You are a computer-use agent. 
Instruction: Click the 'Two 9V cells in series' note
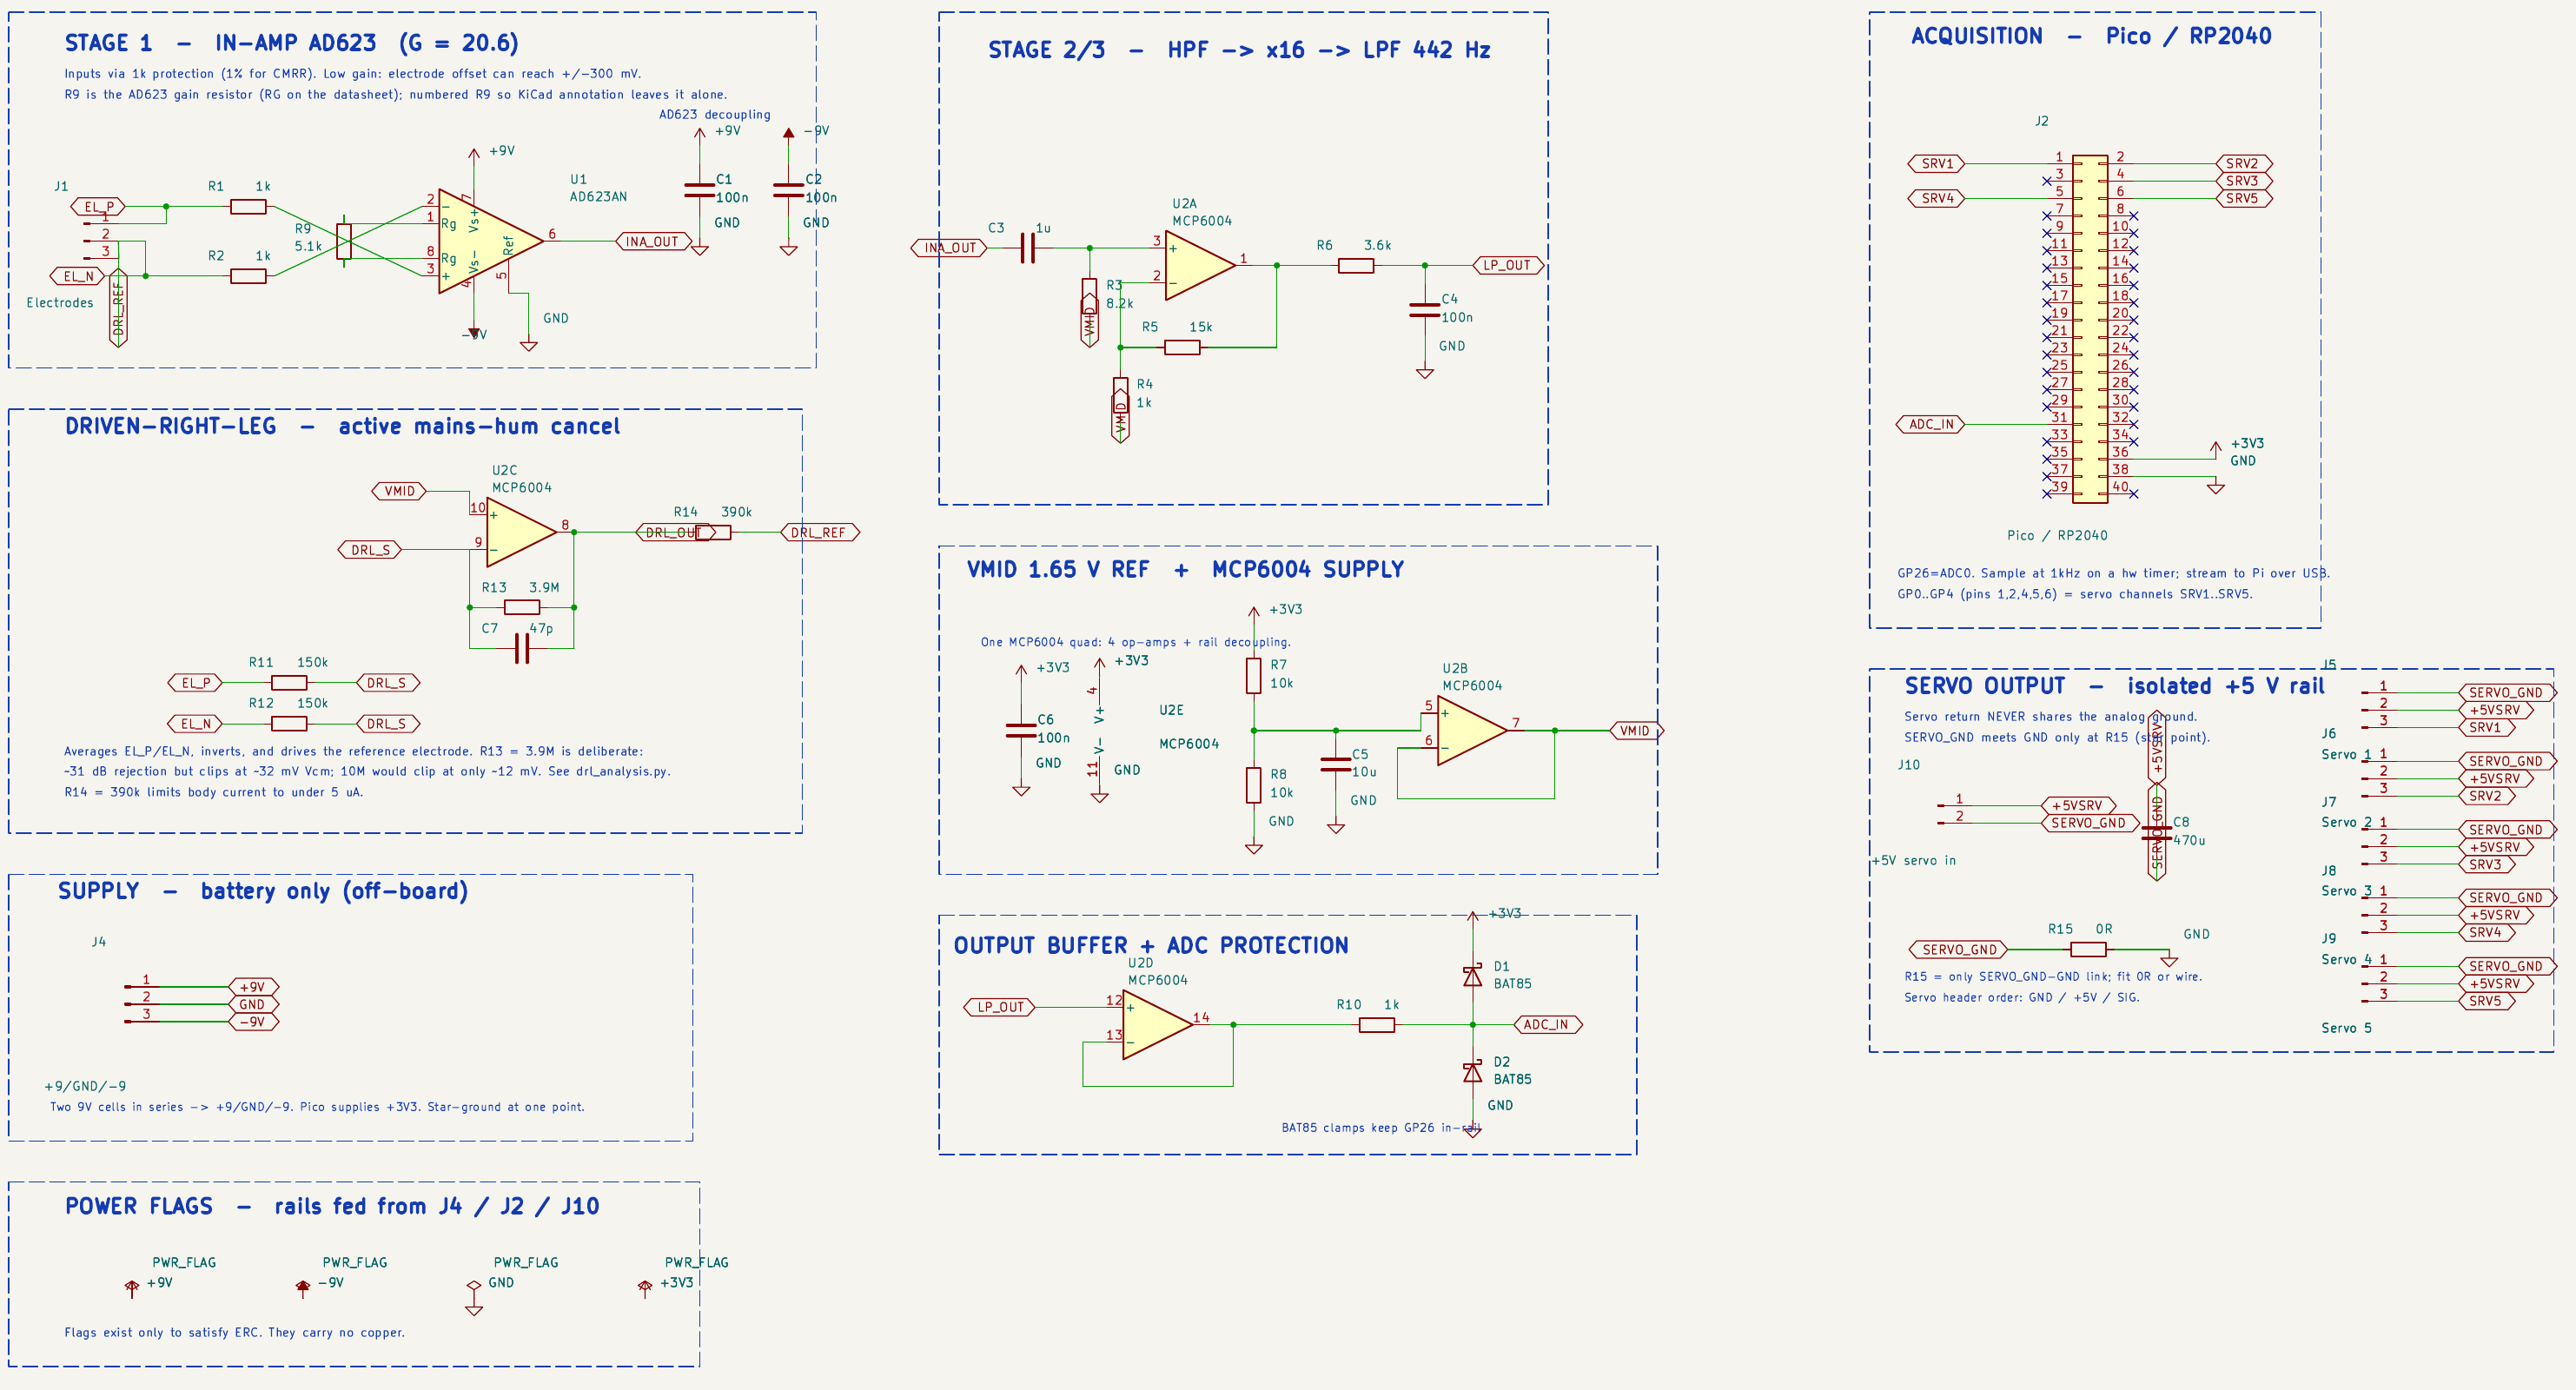tap(317, 1107)
